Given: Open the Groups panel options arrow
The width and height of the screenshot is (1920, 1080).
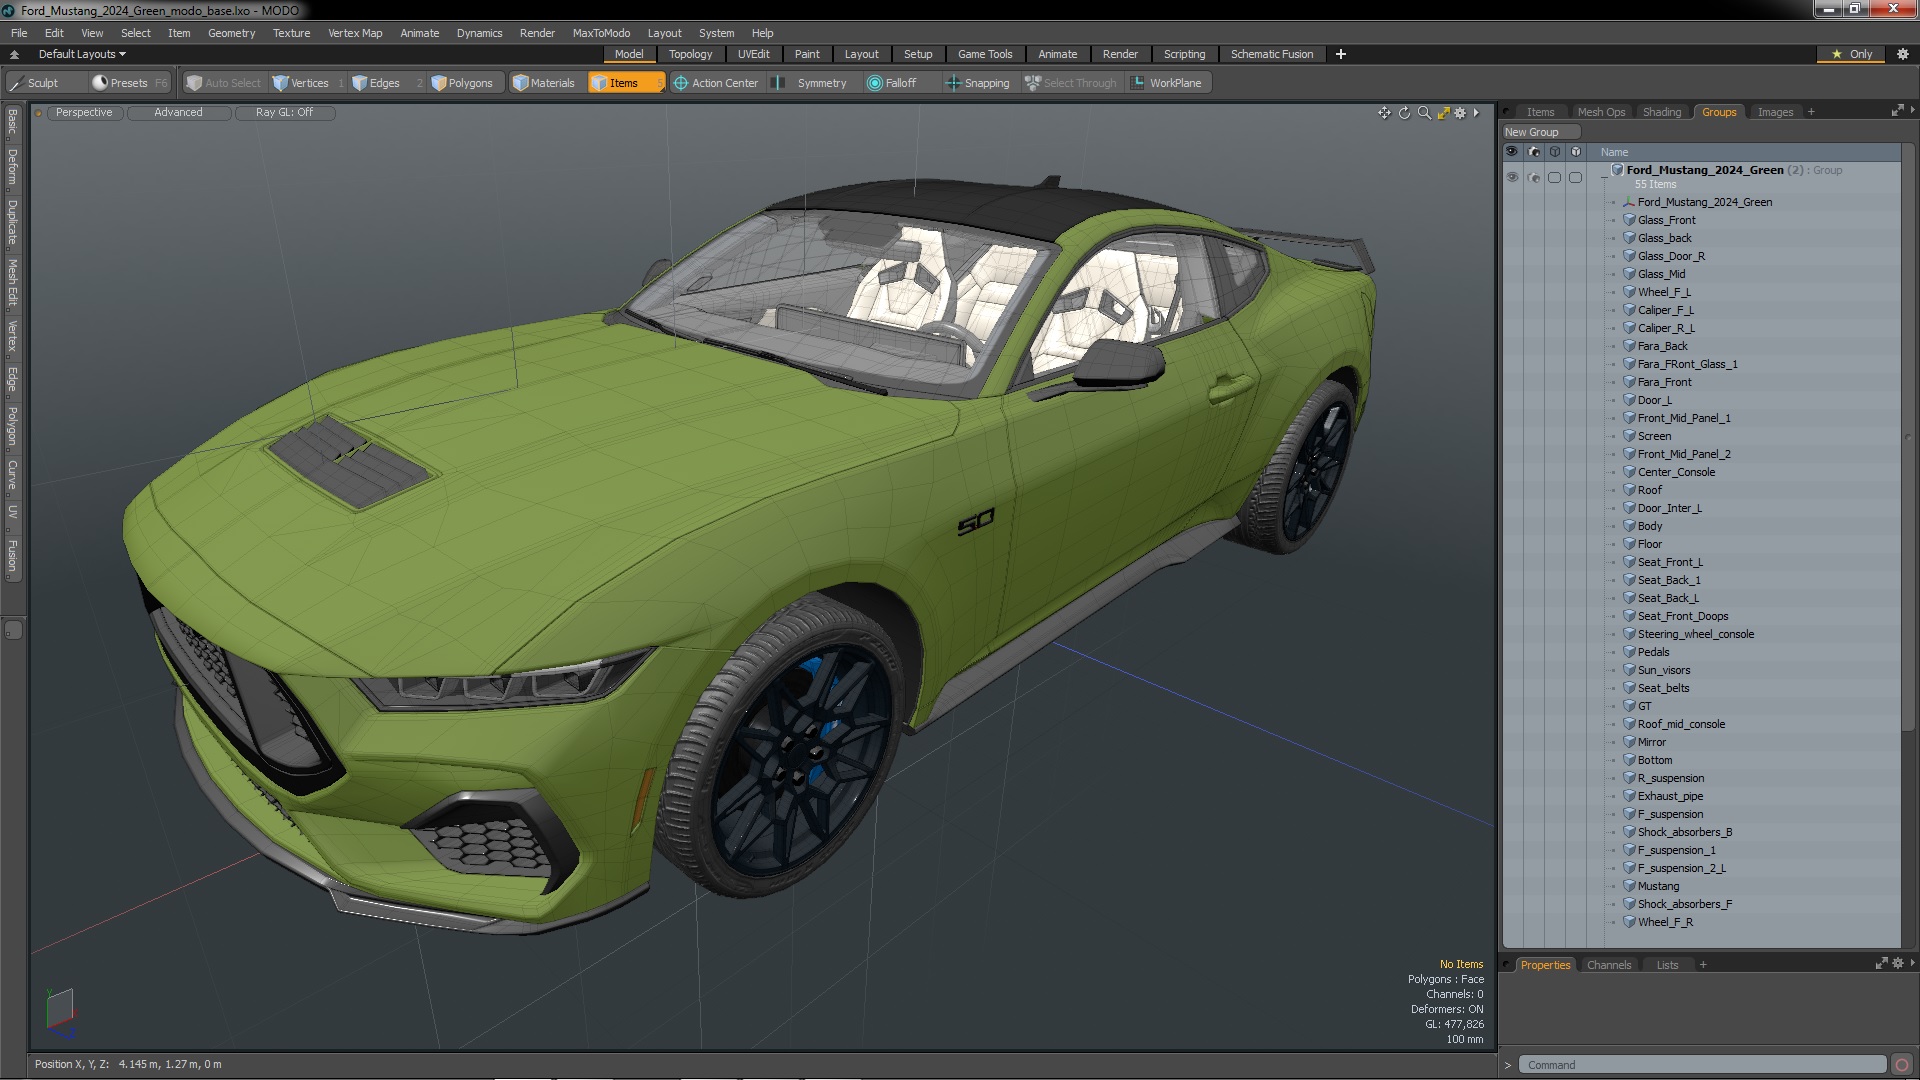Looking at the screenshot, I should [x=1912, y=110].
